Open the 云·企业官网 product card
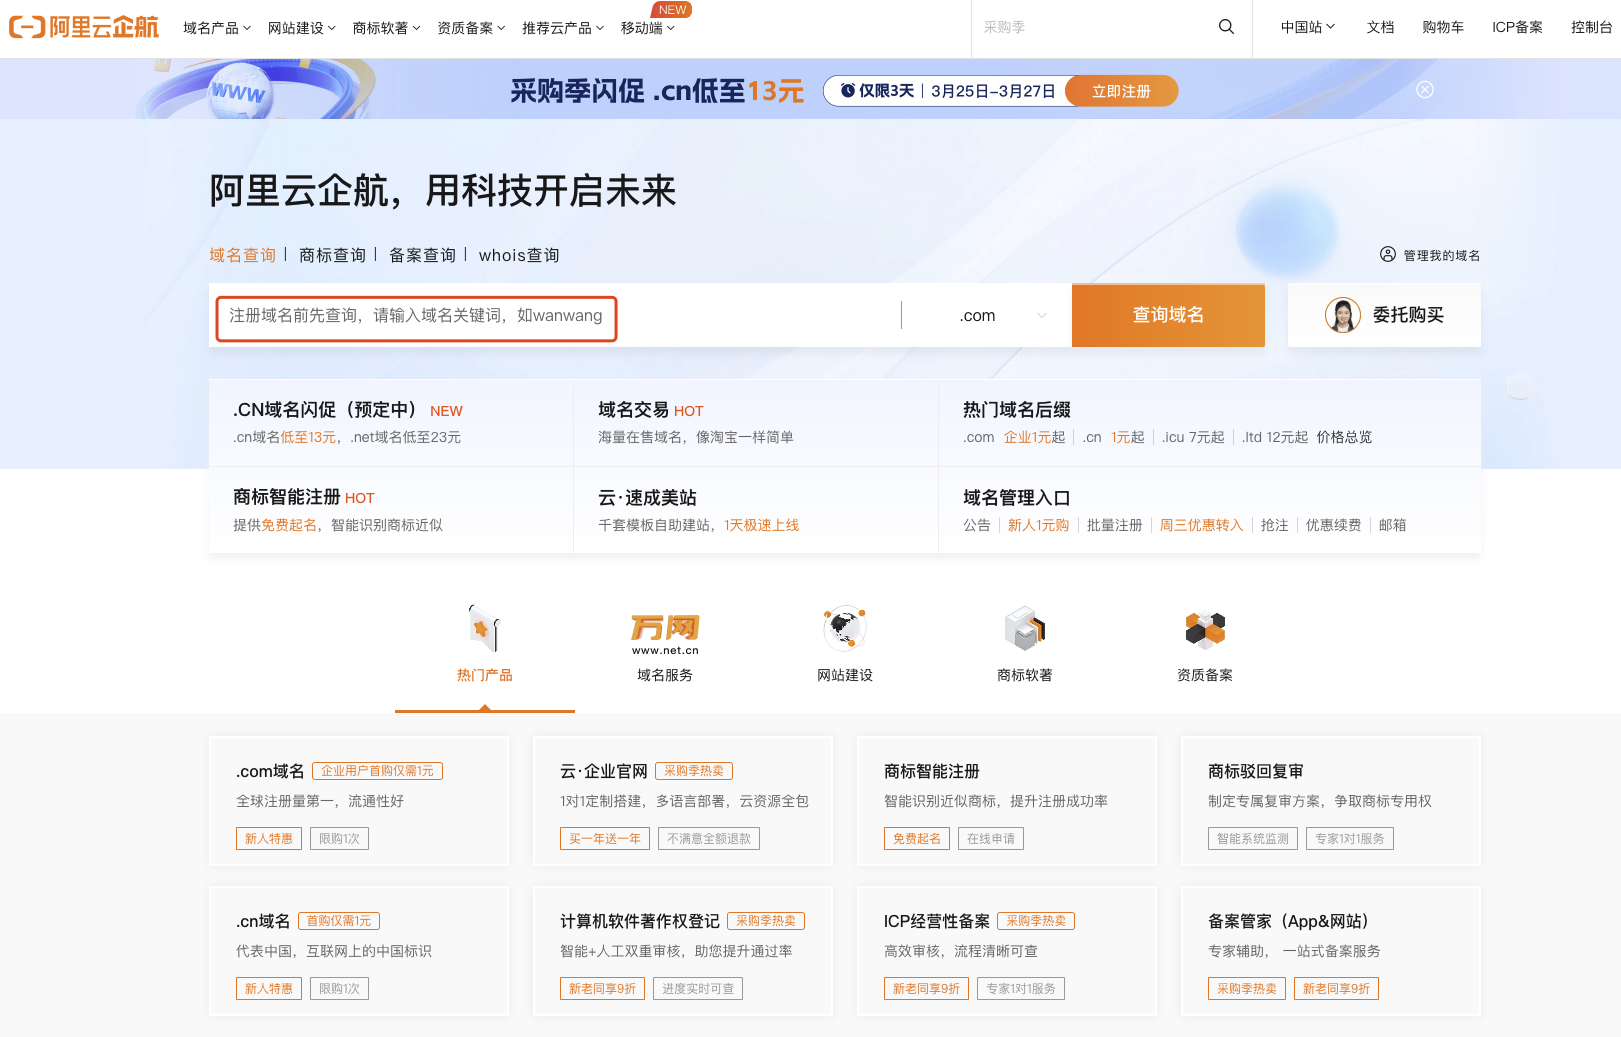The width and height of the screenshot is (1621, 1037). coord(683,801)
